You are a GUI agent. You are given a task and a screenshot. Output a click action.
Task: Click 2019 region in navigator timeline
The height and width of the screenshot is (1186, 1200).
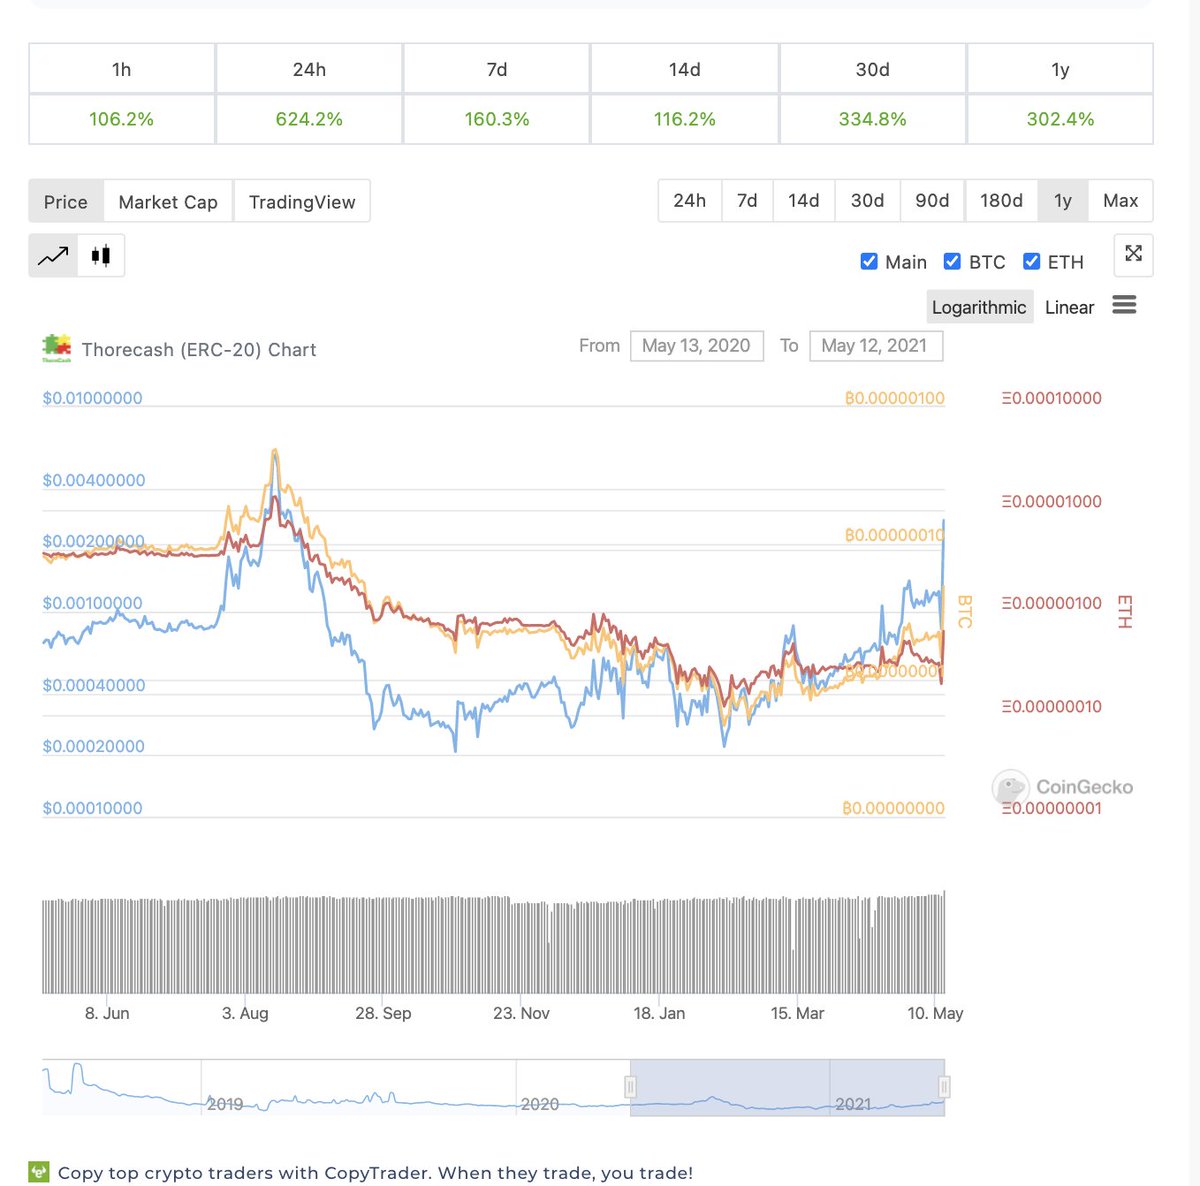[225, 1104]
